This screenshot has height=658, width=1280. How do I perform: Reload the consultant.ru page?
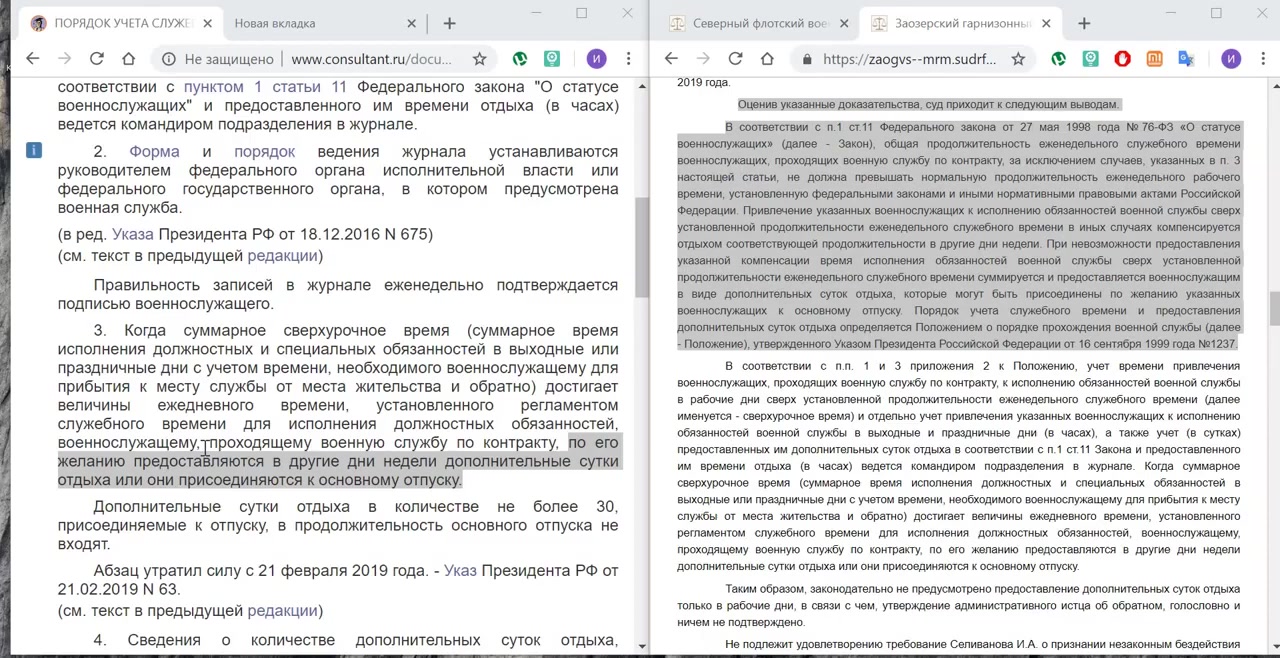point(96,59)
